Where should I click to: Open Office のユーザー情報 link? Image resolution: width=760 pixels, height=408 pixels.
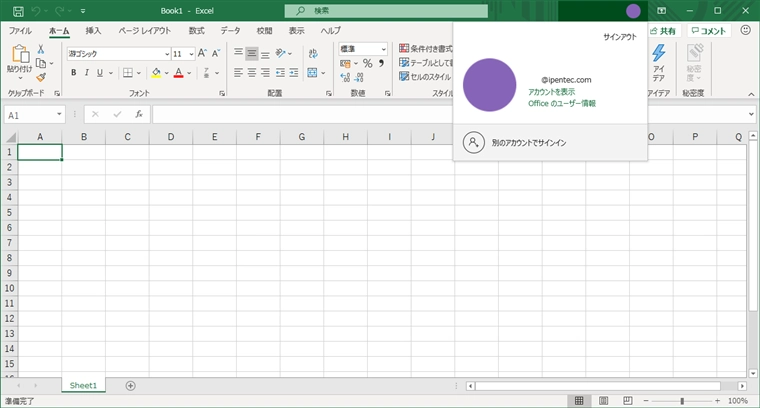pyautogui.click(x=562, y=103)
